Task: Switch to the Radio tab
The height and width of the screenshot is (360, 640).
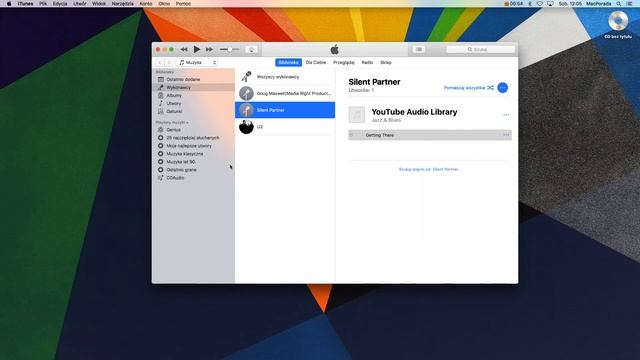Action: point(367,62)
